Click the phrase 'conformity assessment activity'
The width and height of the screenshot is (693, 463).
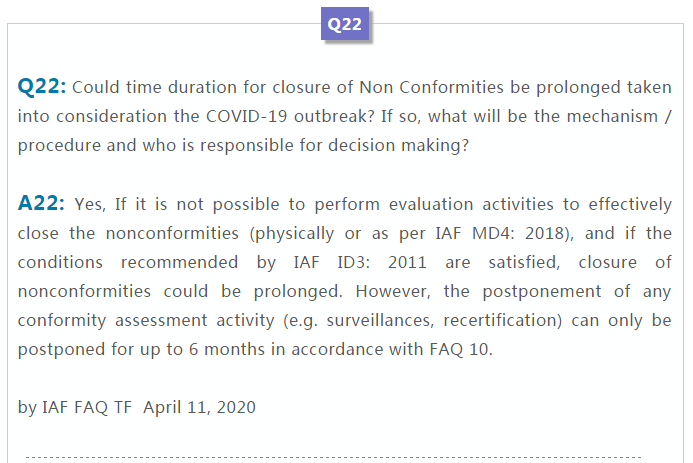click(x=146, y=320)
